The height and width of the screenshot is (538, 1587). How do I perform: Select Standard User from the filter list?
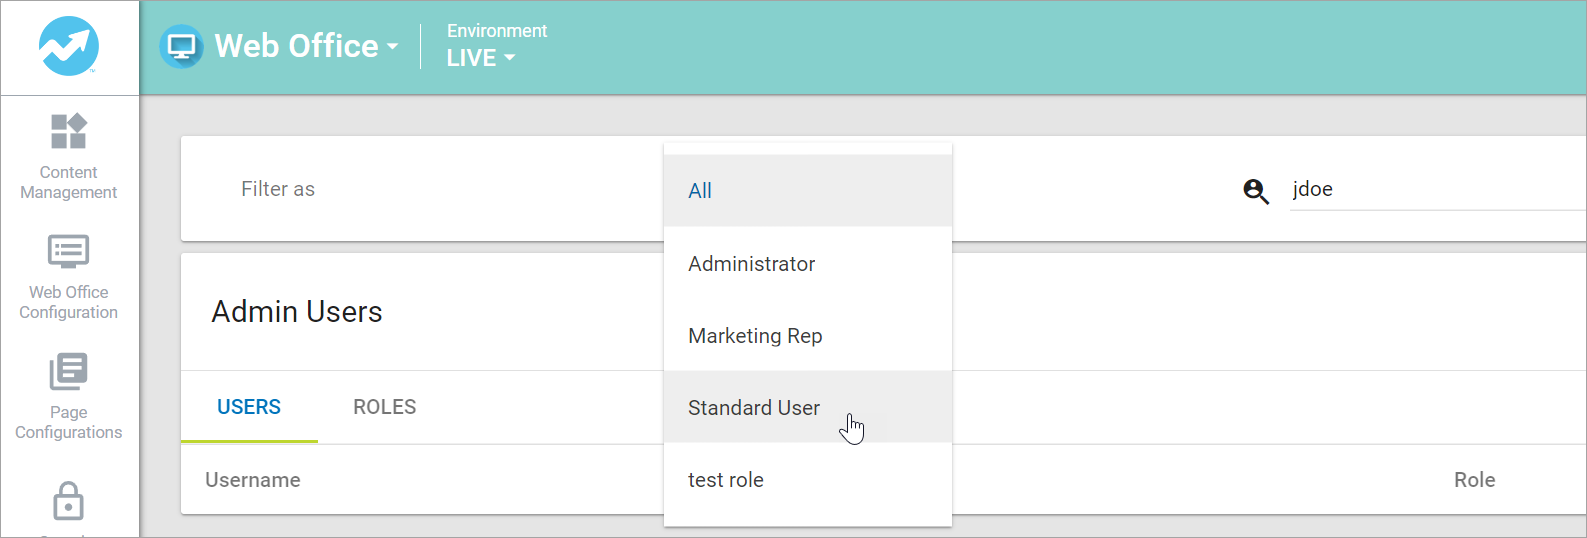pyautogui.click(x=754, y=408)
